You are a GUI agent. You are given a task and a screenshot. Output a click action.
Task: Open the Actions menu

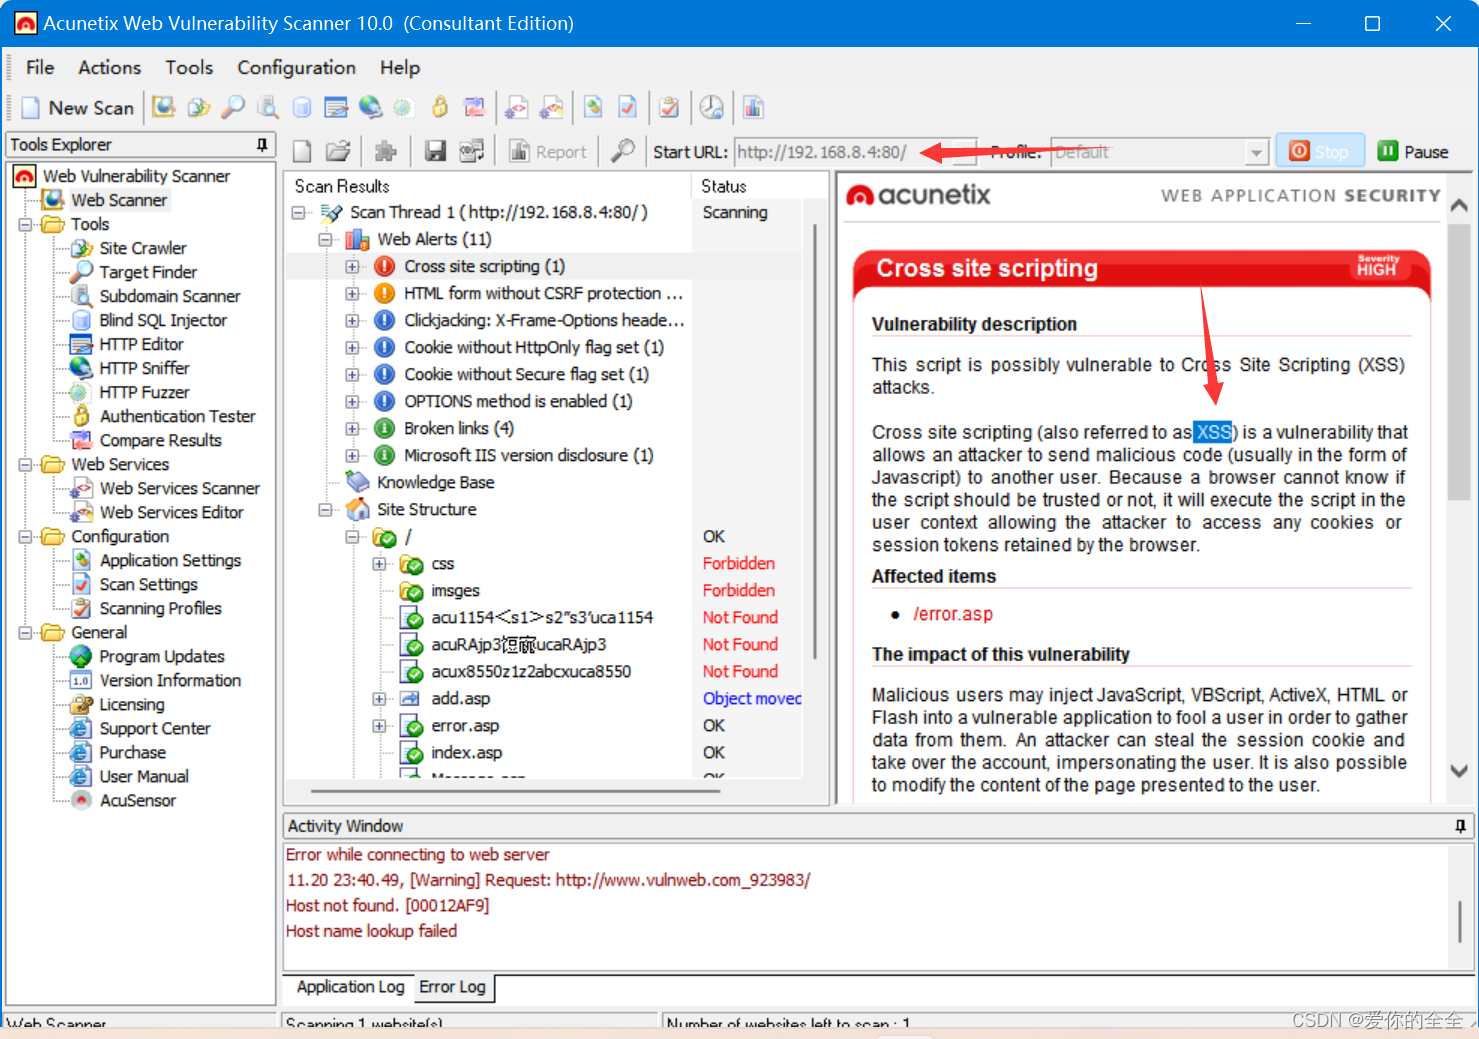tap(110, 67)
